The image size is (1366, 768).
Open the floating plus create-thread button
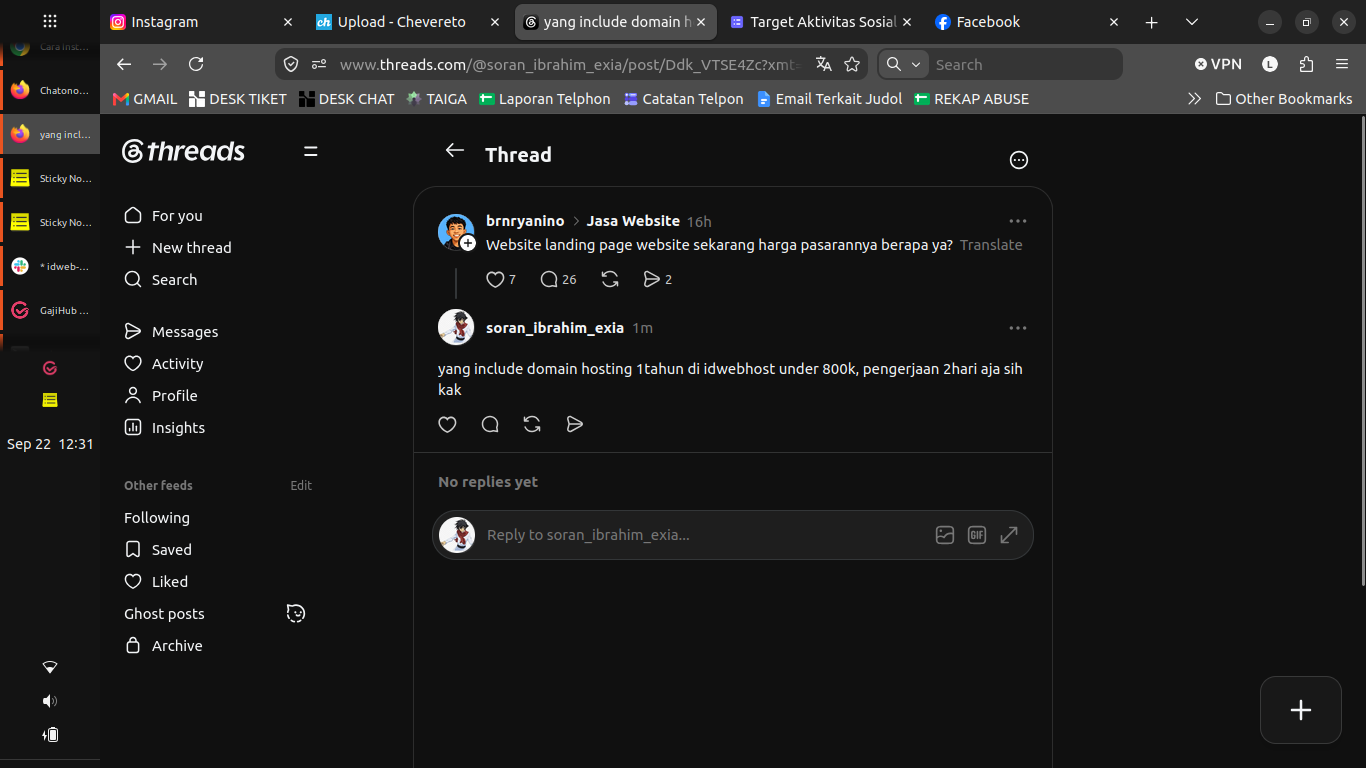[1300, 710]
